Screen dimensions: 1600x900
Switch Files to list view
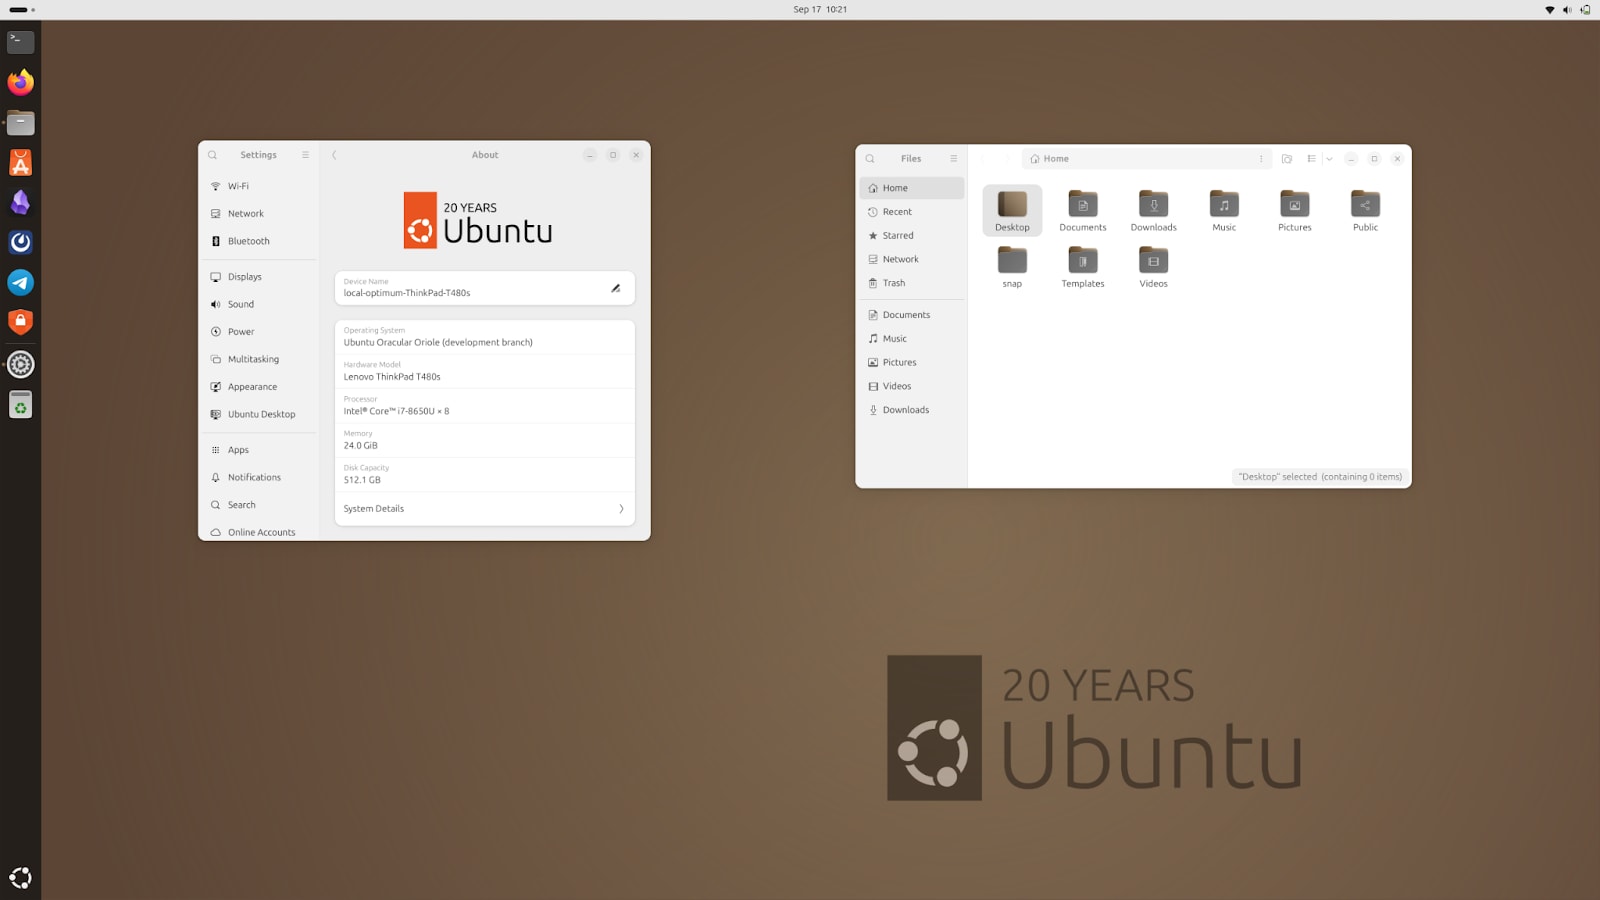pyautogui.click(x=1311, y=158)
